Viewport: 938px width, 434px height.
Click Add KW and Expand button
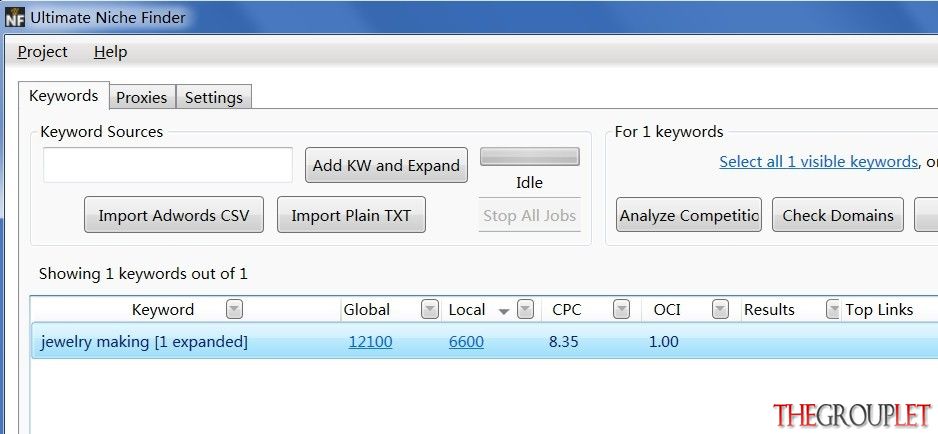pyautogui.click(x=386, y=165)
